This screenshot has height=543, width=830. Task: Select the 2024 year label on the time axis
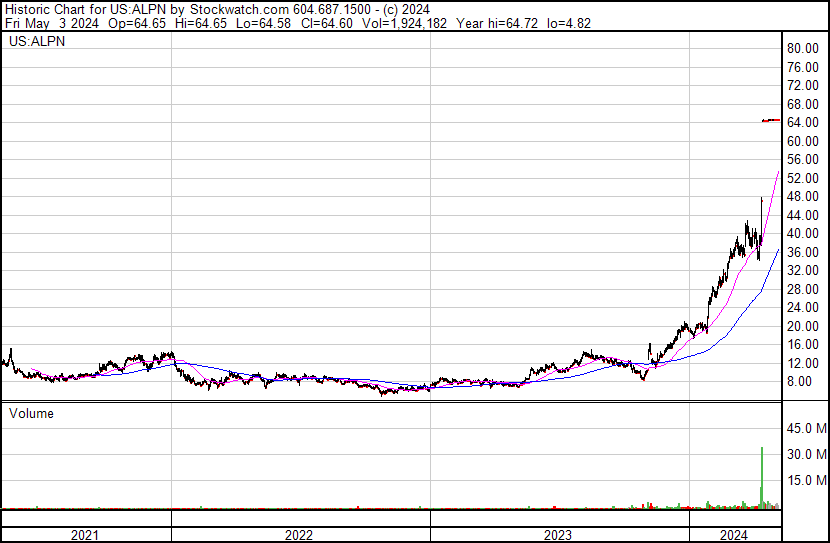(x=734, y=535)
